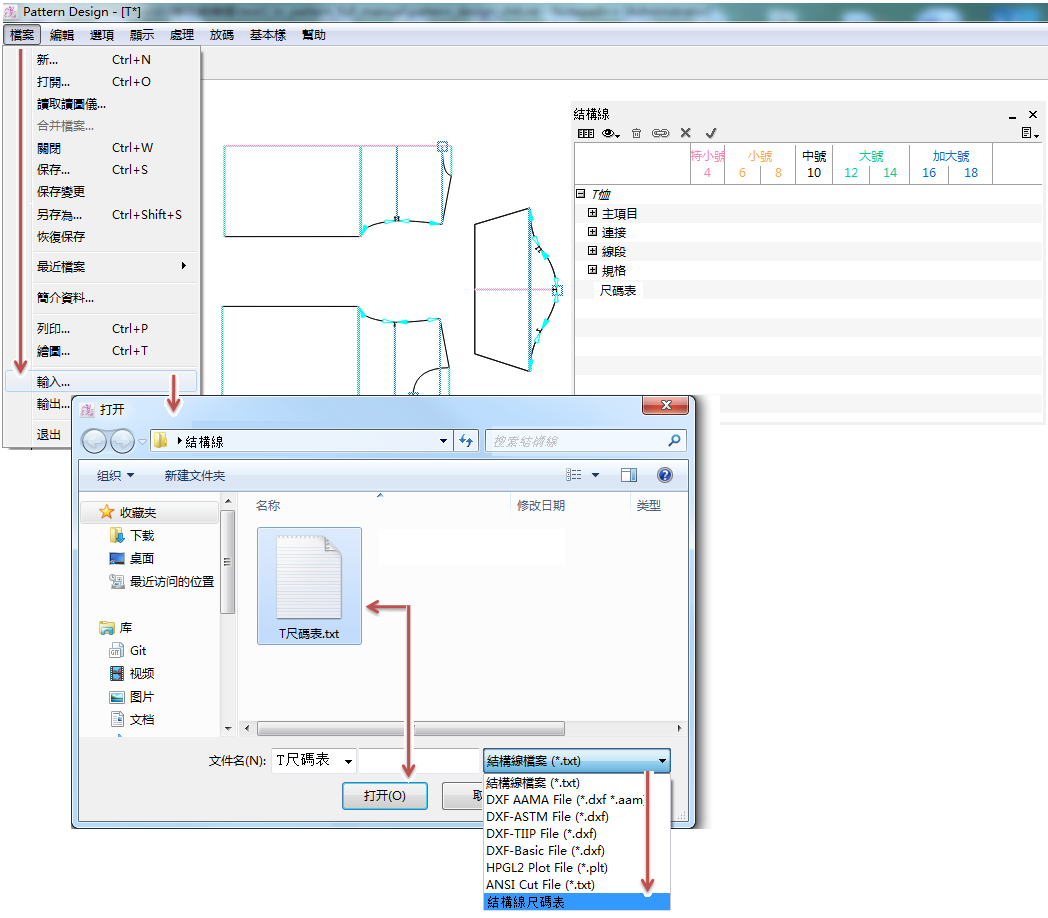
Task: Click the trash delete icon in 結構線 panel
Action: click(636, 133)
